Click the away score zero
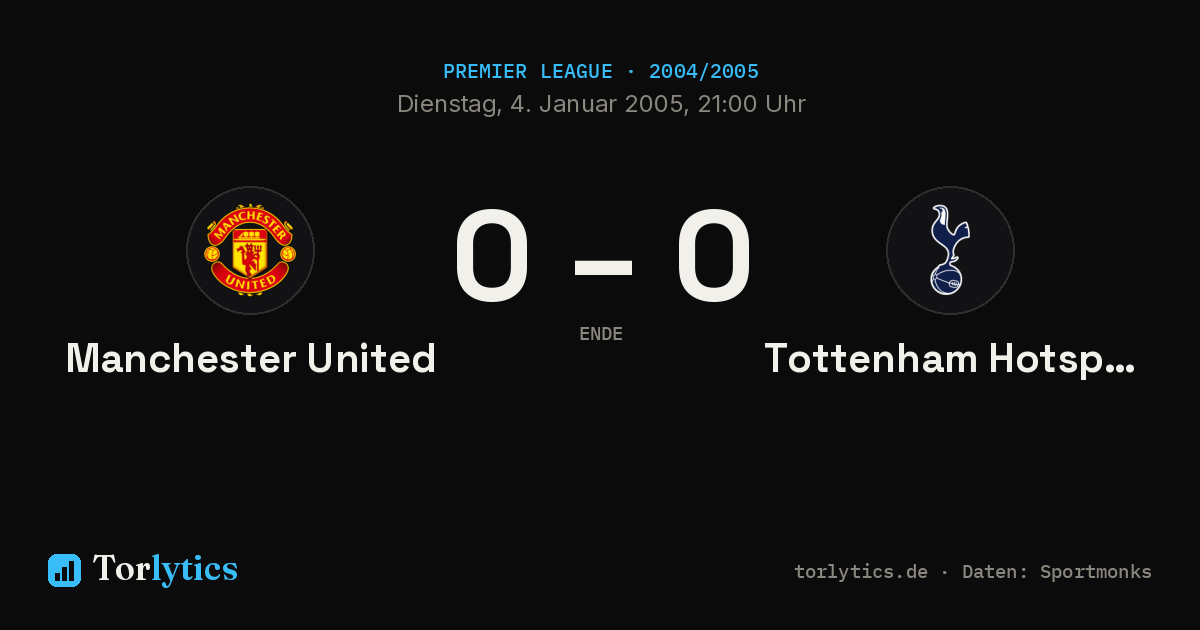Viewport: 1200px width, 630px height. [x=714, y=256]
